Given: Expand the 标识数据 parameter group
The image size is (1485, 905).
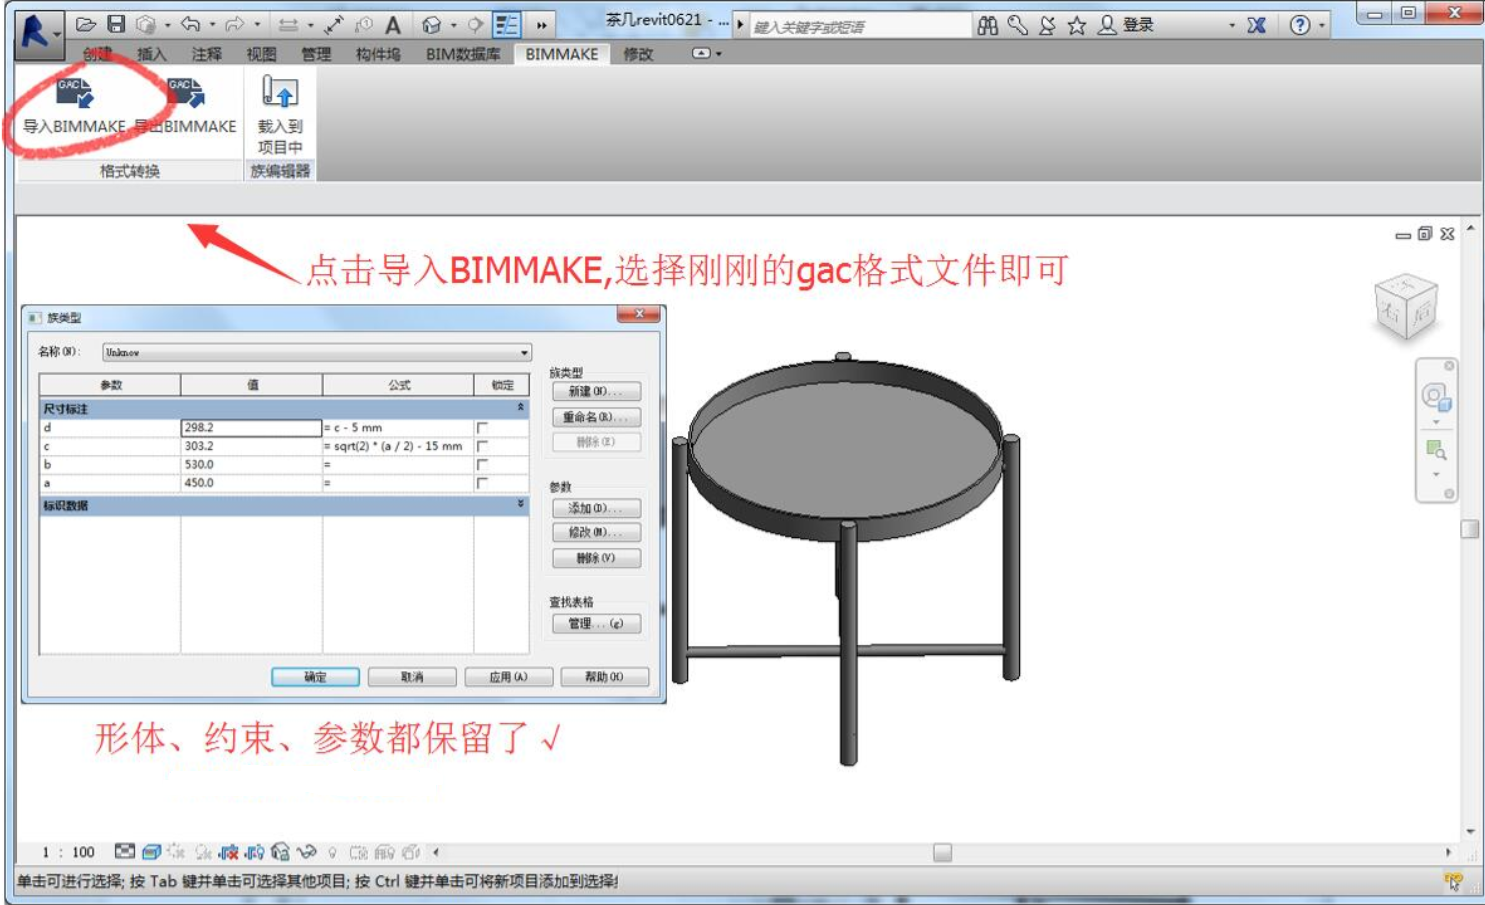Looking at the screenshot, I should coord(520,505).
